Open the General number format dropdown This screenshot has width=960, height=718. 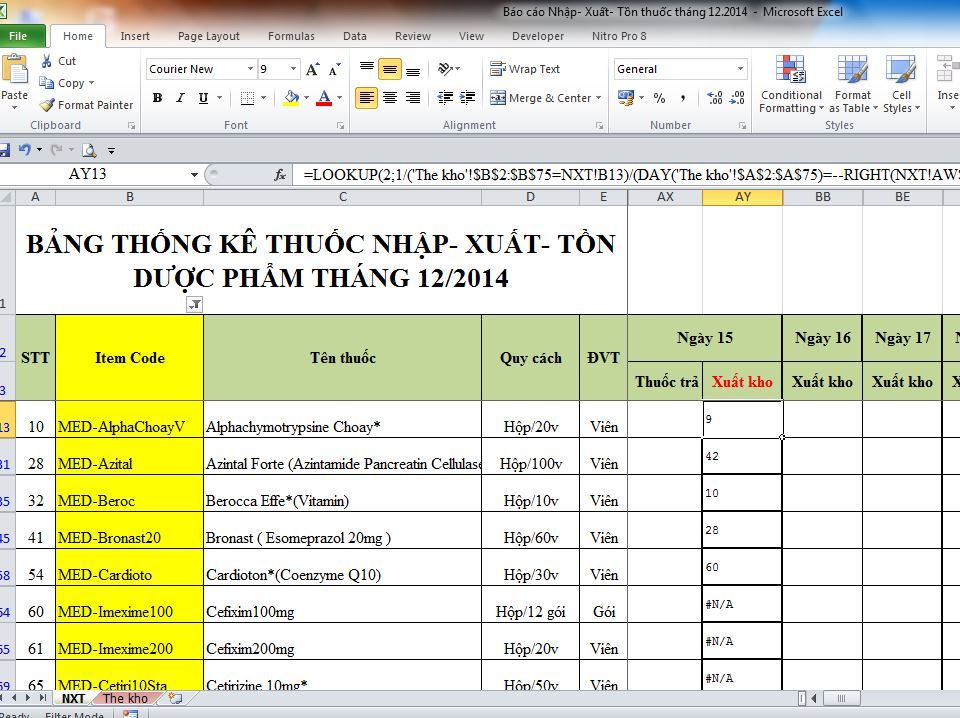click(x=740, y=69)
